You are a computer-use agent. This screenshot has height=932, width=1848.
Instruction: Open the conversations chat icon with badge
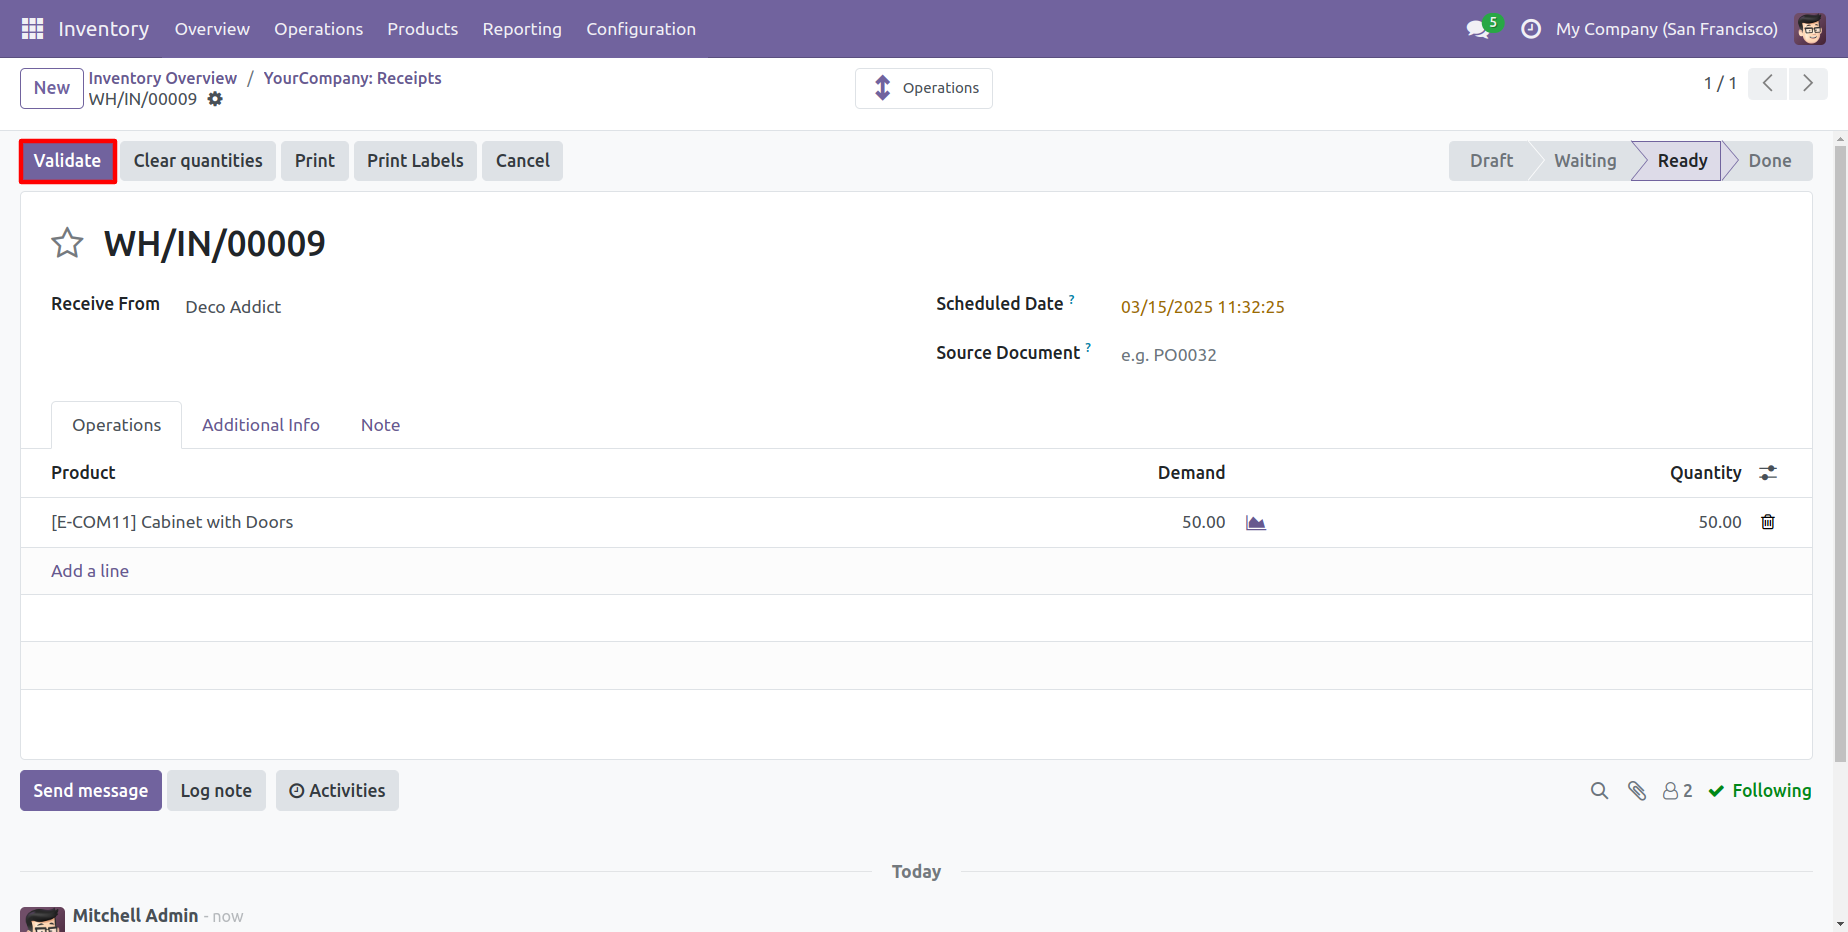click(1478, 29)
